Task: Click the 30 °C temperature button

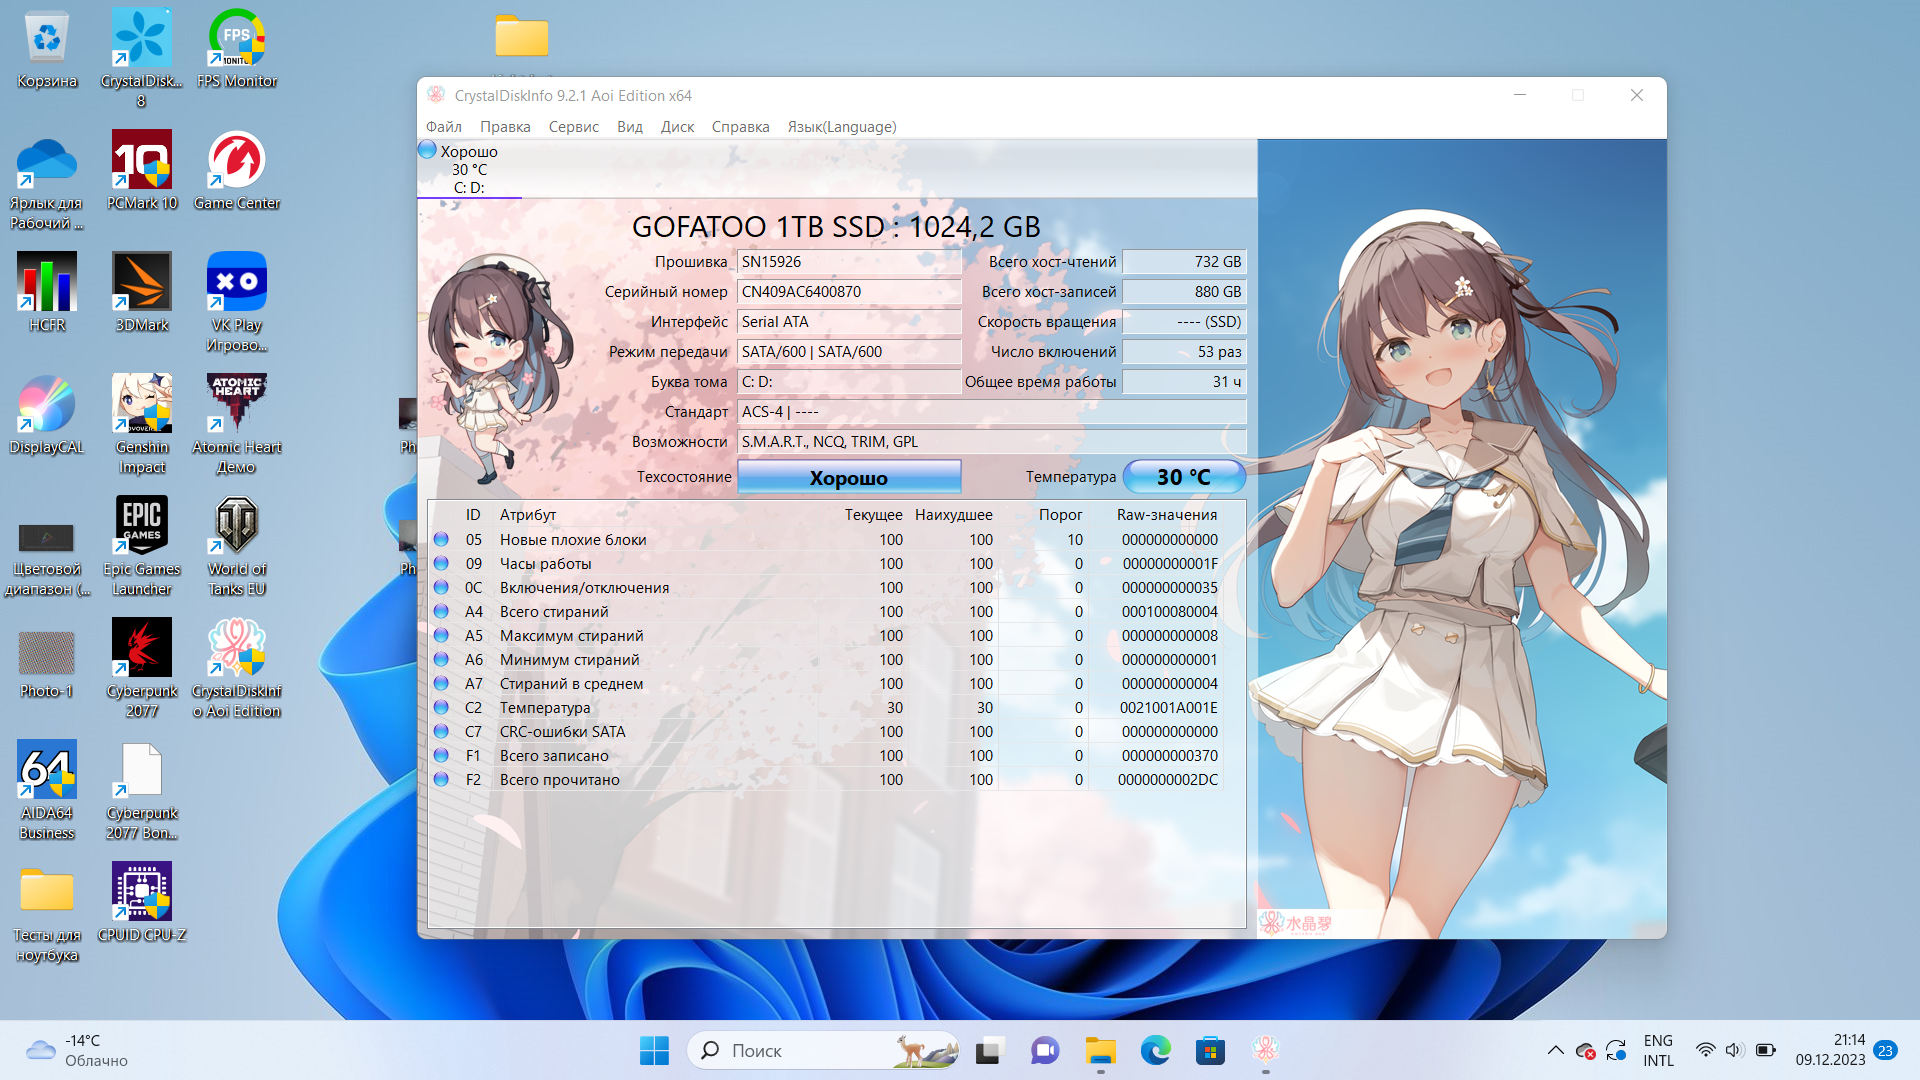Action: pyautogui.click(x=1183, y=477)
